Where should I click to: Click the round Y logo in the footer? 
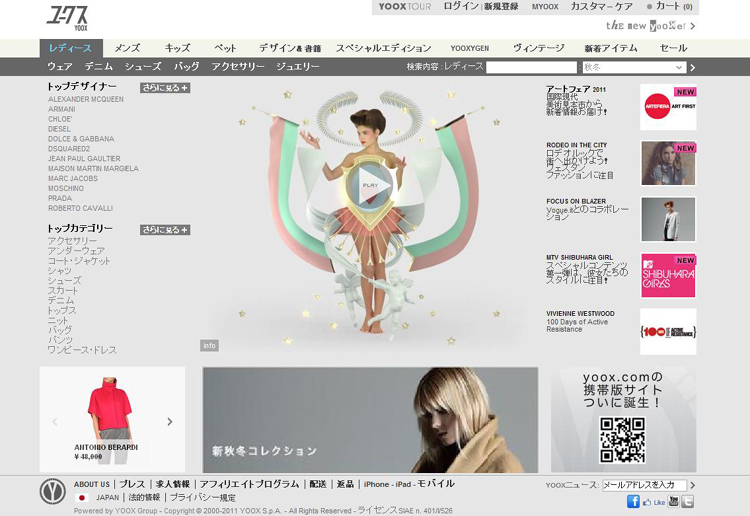[x=52, y=491]
